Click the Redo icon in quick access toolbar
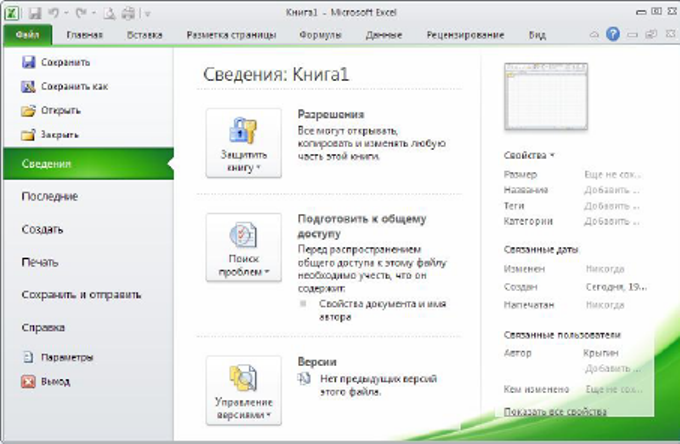Viewport: 680px width, 444px height. click(x=81, y=13)
